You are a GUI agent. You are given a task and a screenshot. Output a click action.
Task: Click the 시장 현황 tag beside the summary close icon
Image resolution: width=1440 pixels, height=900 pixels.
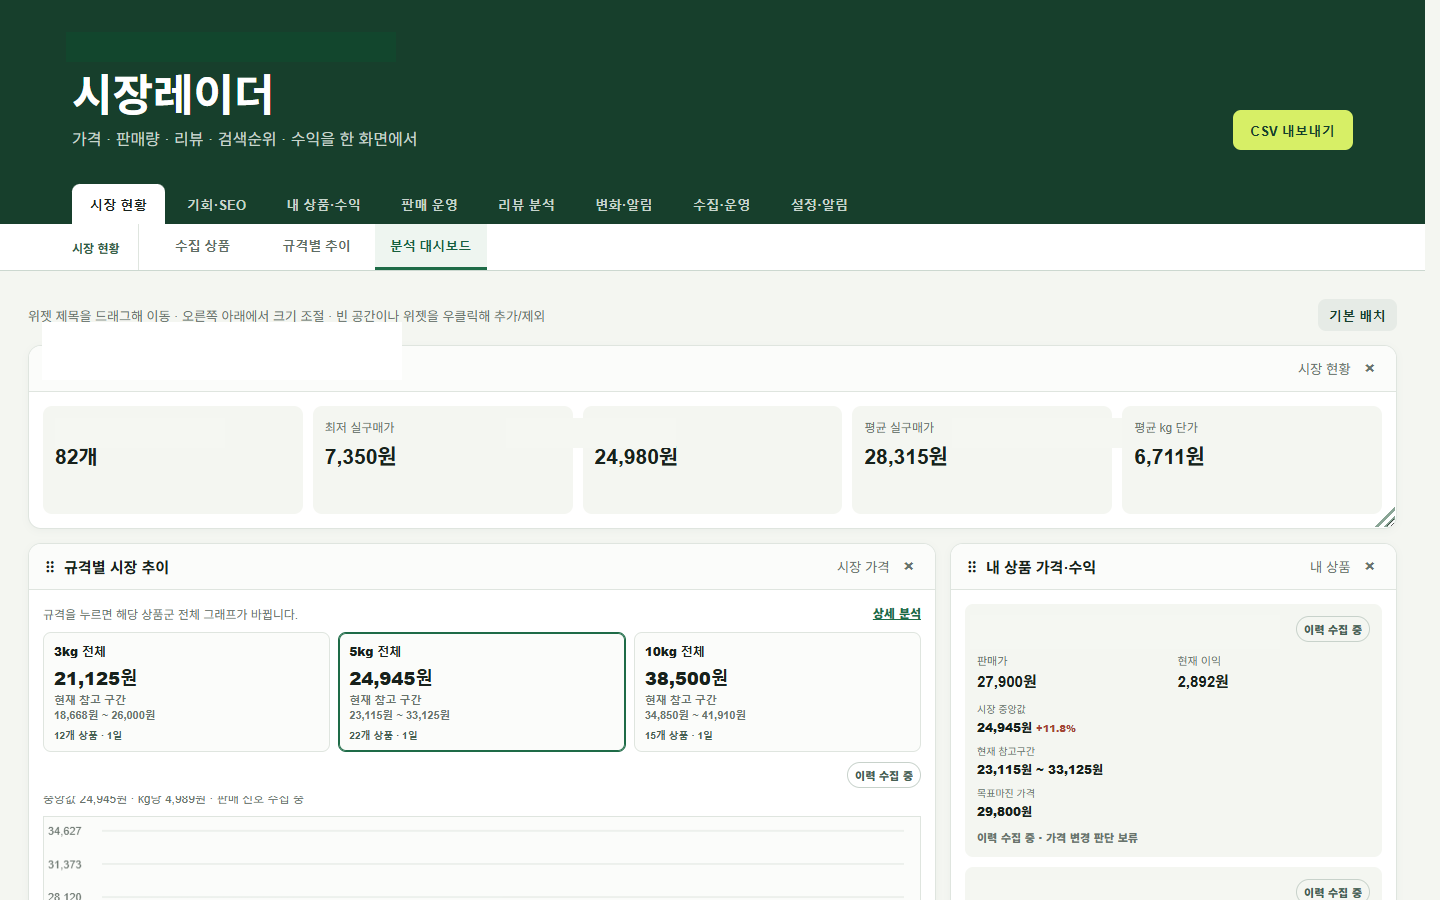point(1324,369)
